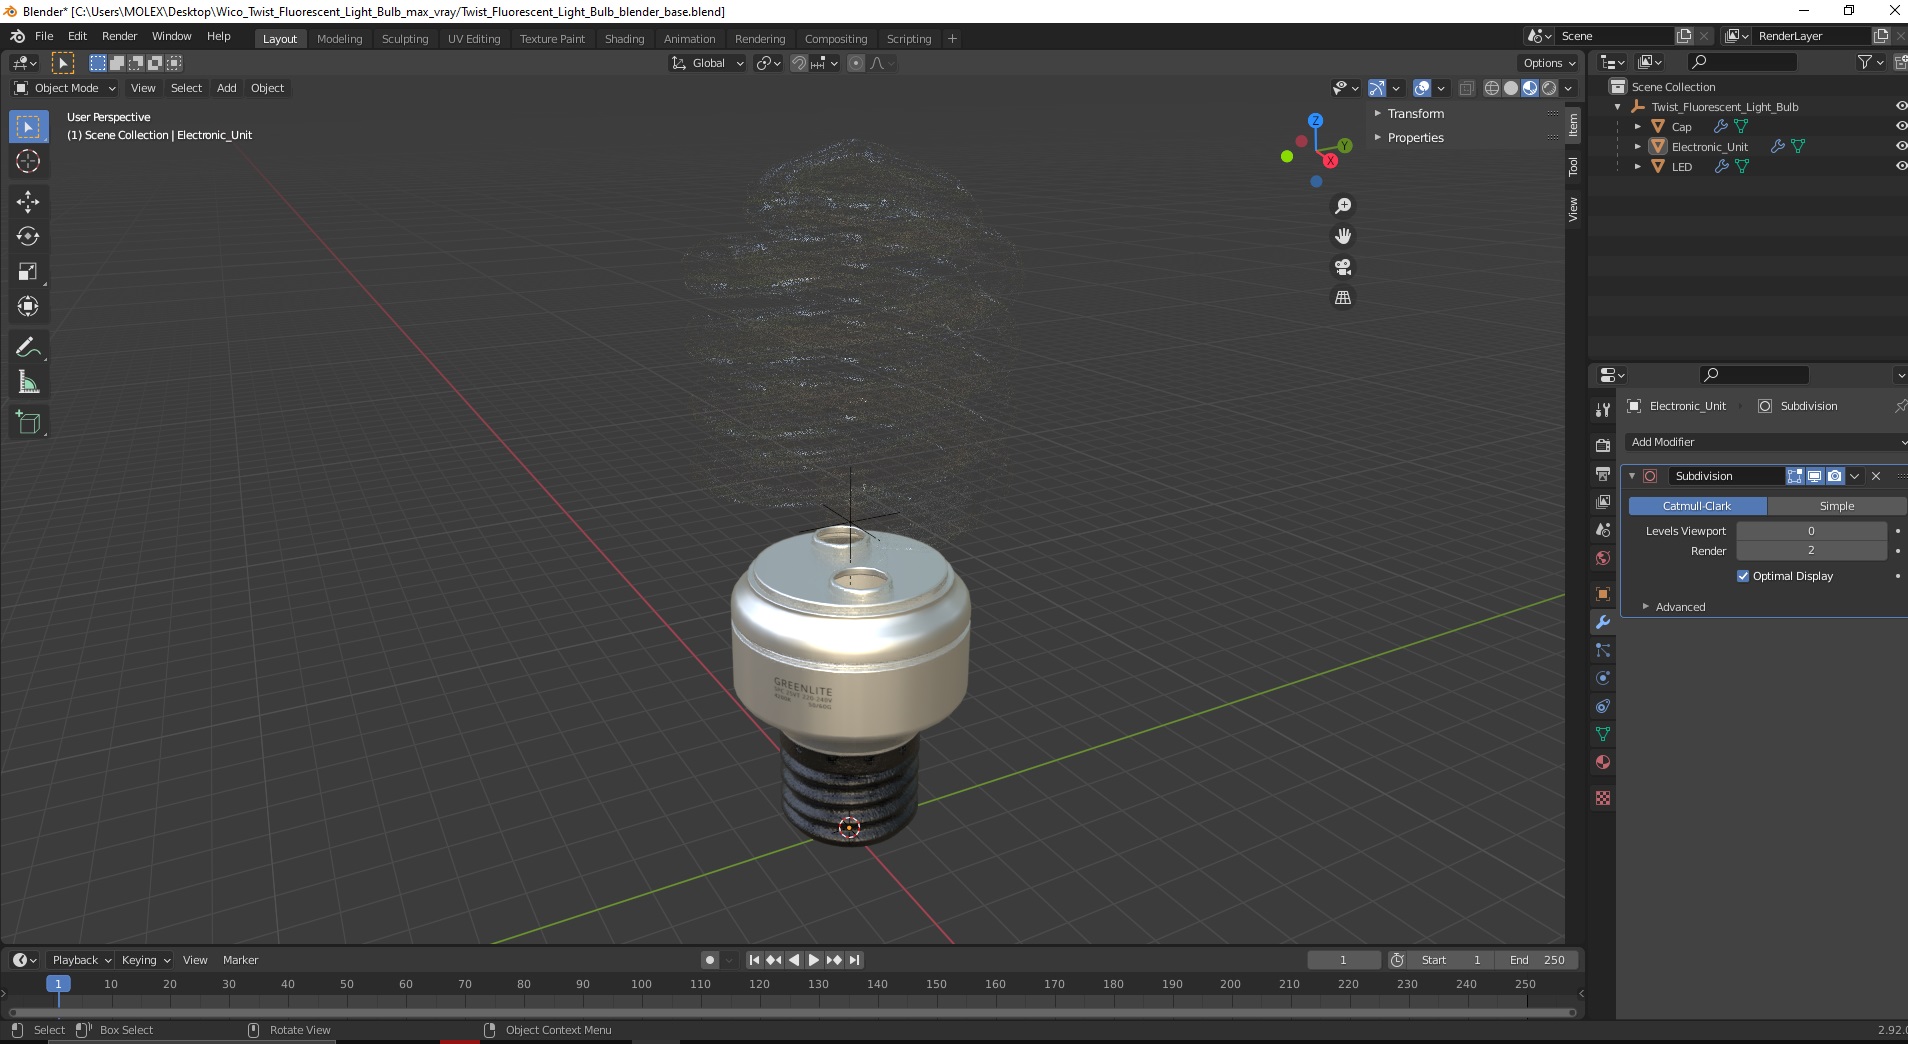Image resolution: width=1908 pixels, height=1044 pixels.
Task: Open the Texture properties tab
Action: click(x=1603, y=798)
